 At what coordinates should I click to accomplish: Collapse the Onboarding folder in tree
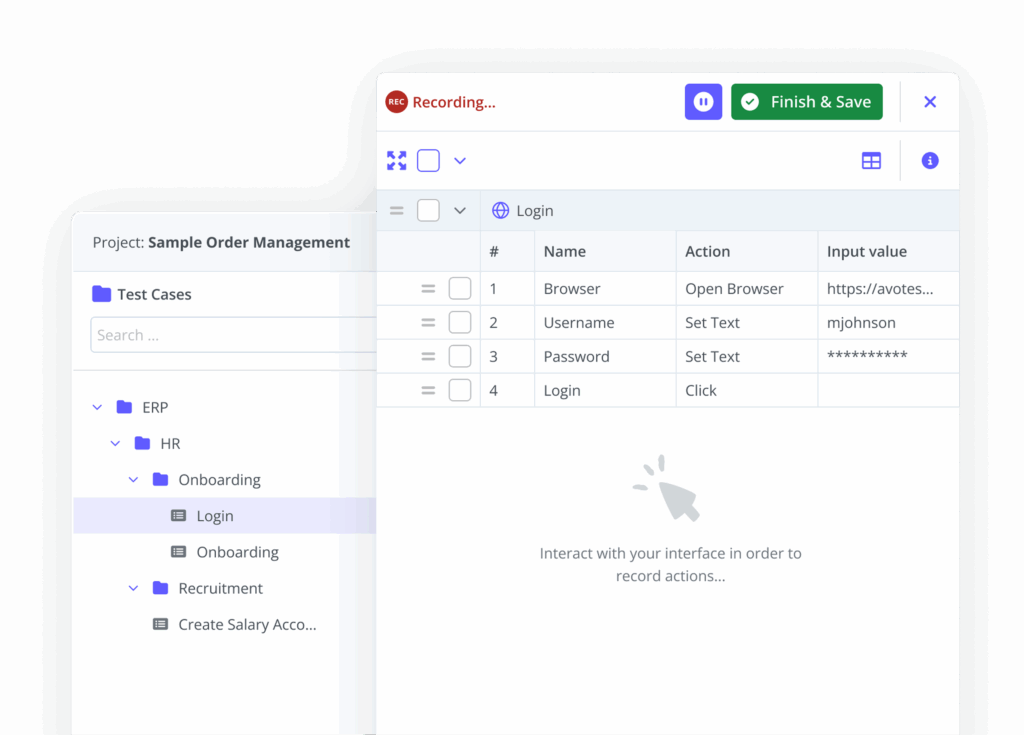133,480
